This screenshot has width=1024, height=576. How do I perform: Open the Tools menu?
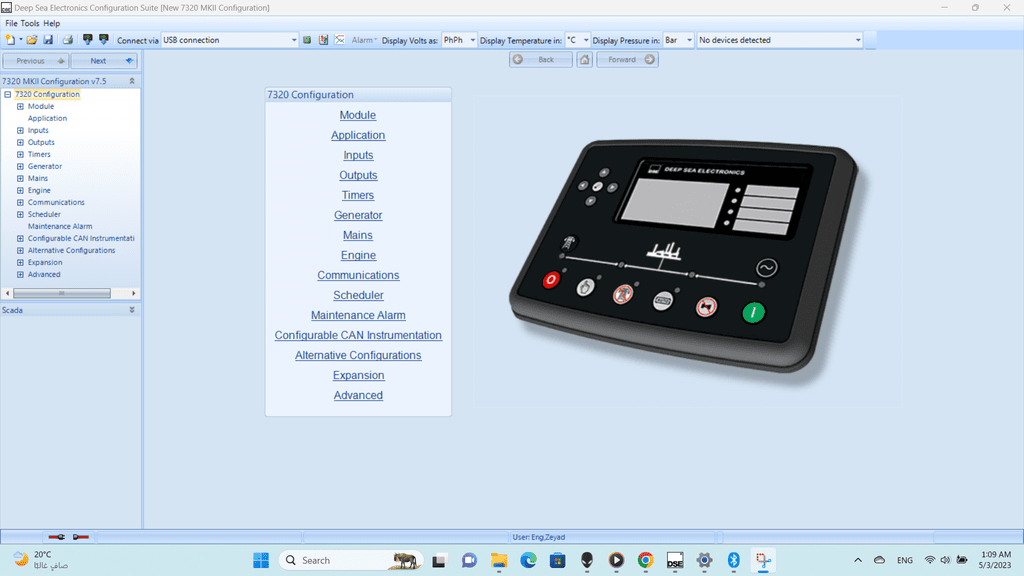click(30, 23)
